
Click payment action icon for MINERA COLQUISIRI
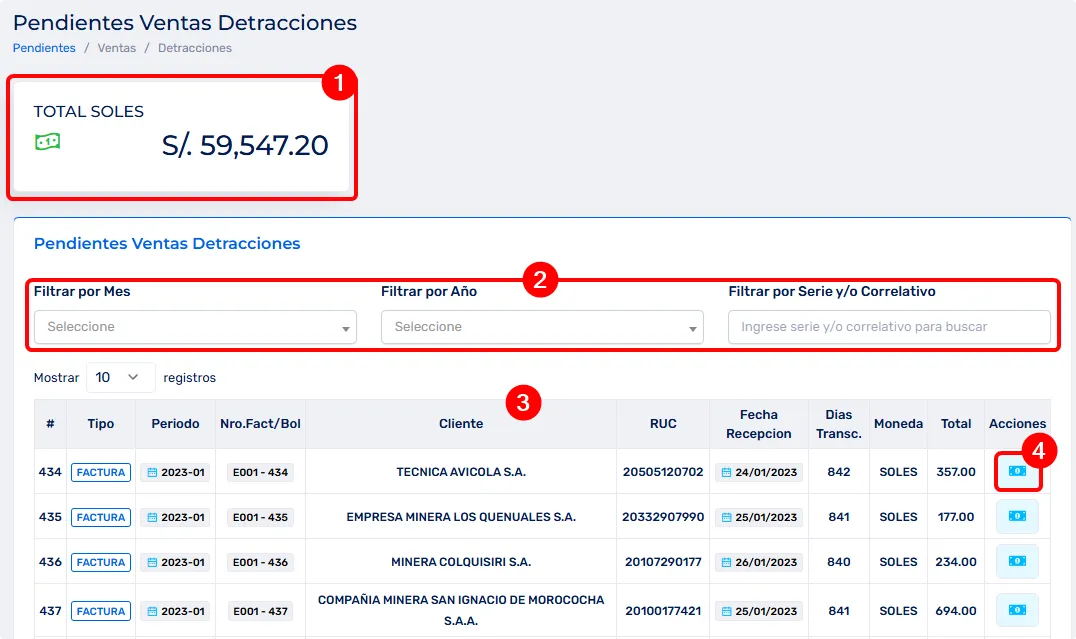1017,561
